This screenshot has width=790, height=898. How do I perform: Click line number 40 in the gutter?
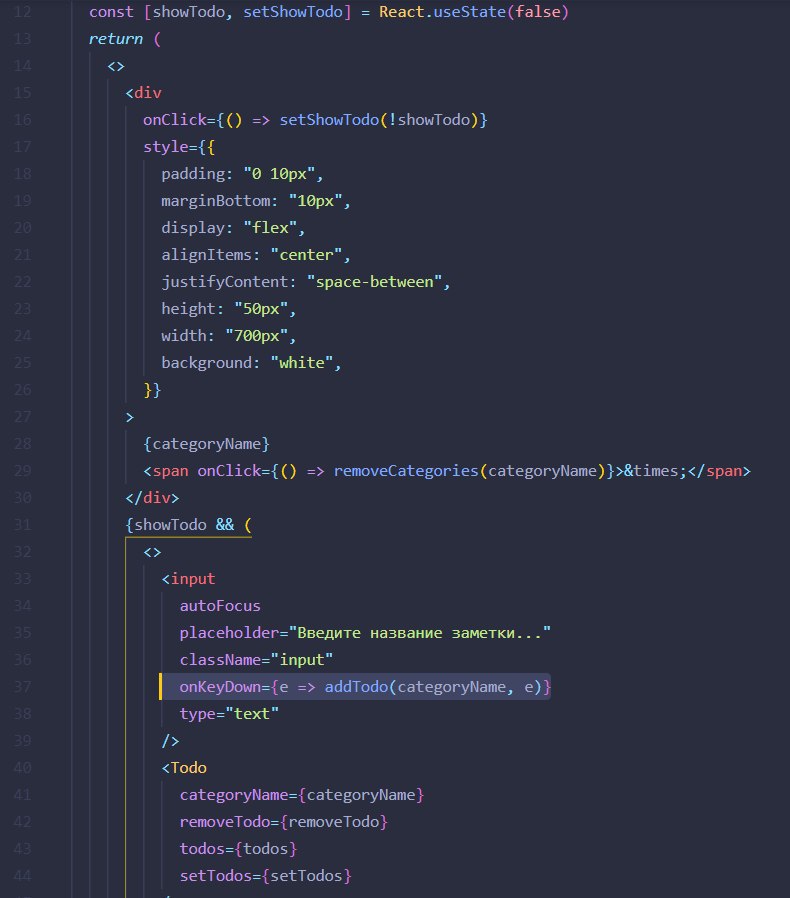pyautogui.click(x=22, y=768)
